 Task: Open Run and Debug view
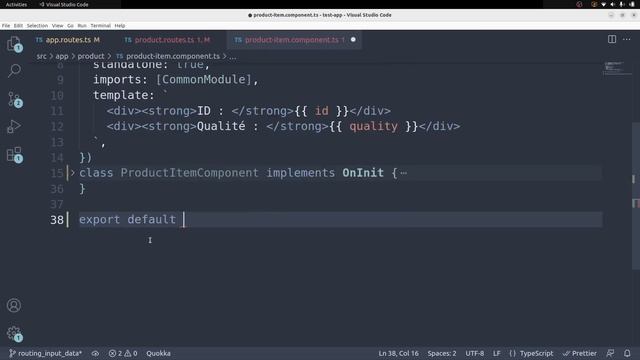coord(14,127)
